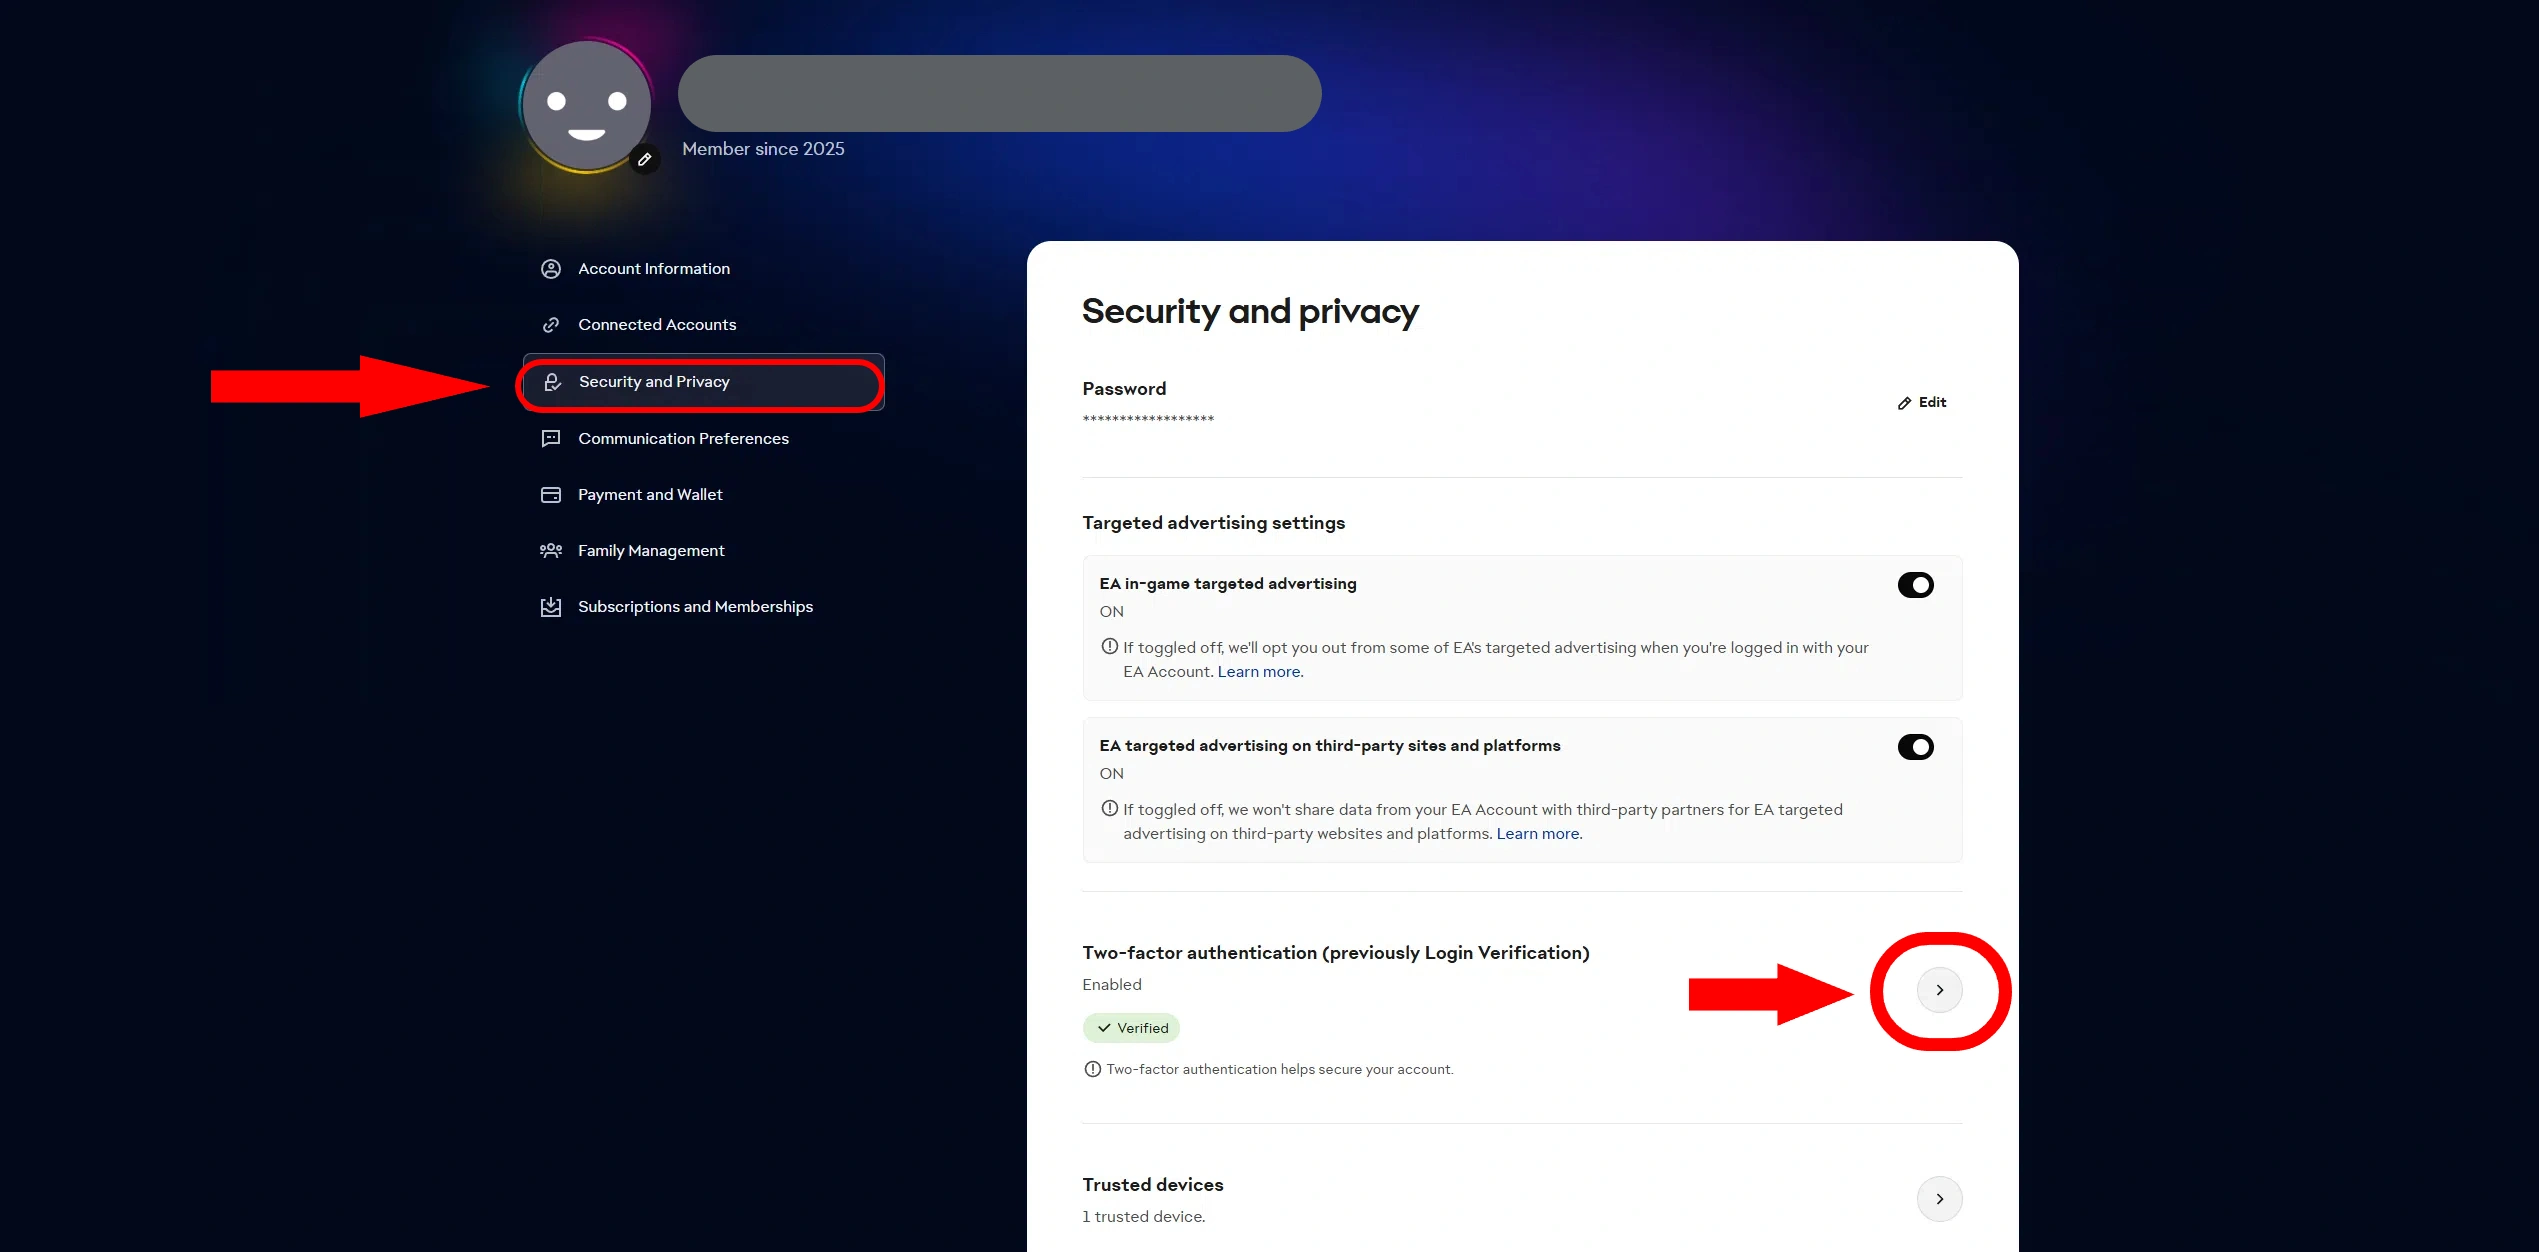
Task: Click the Account Information person icon
Action: (x=551, y=269)
